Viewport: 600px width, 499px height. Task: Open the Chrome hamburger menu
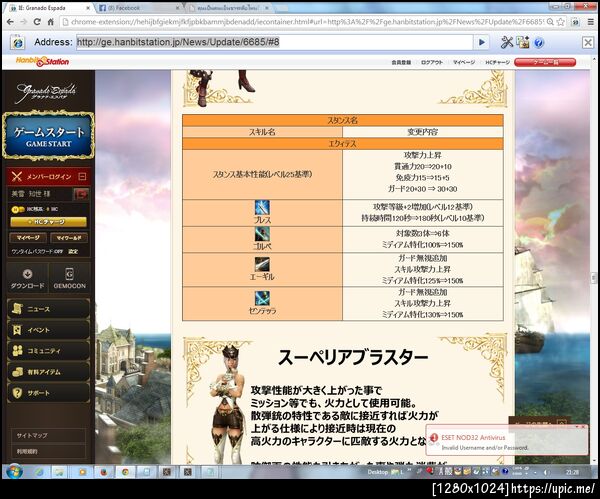(x=591, y=22)
